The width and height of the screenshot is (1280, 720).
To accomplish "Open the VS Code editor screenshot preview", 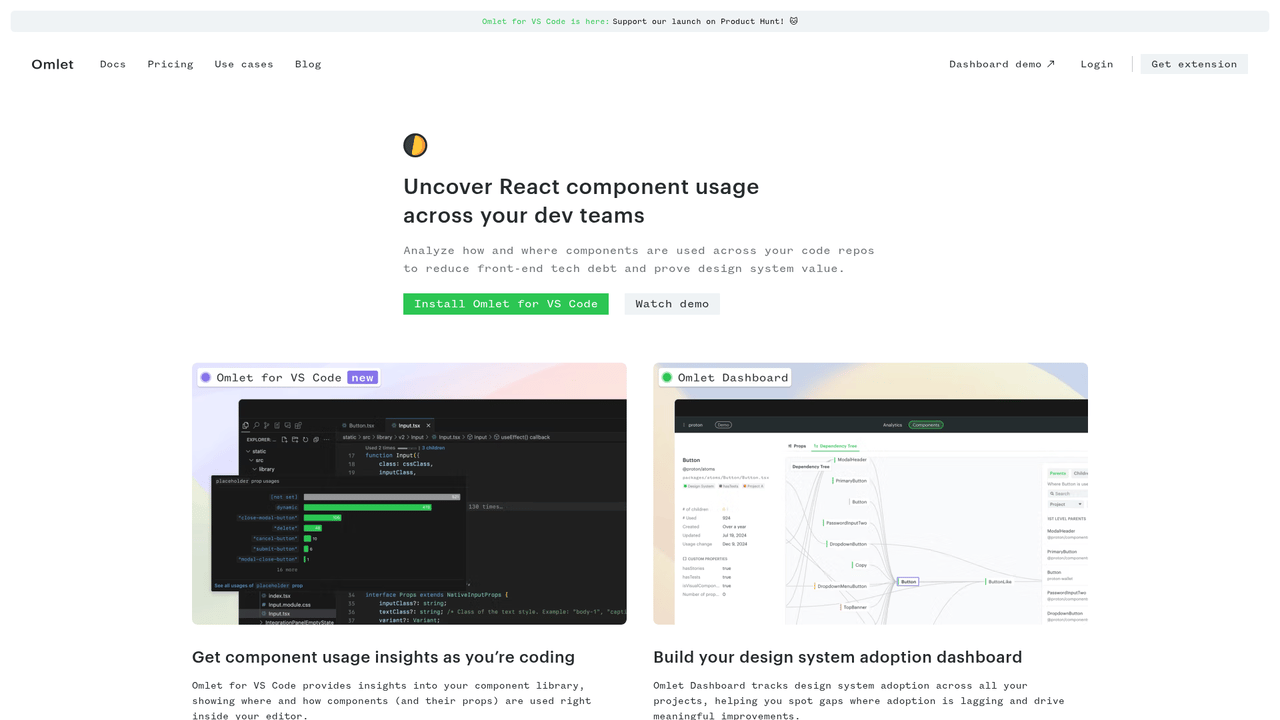I will coord(410,494).
